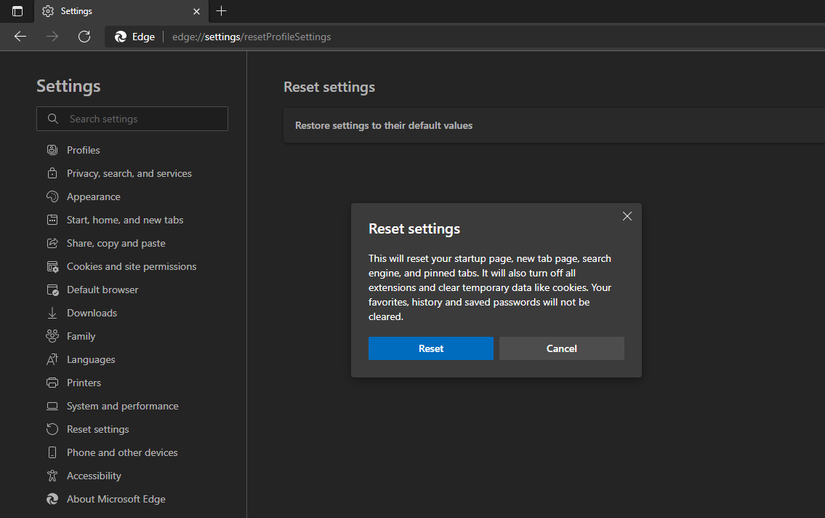Close the dialog with the X icon
This screenshot has height=518, width=825.
[627, 216]
